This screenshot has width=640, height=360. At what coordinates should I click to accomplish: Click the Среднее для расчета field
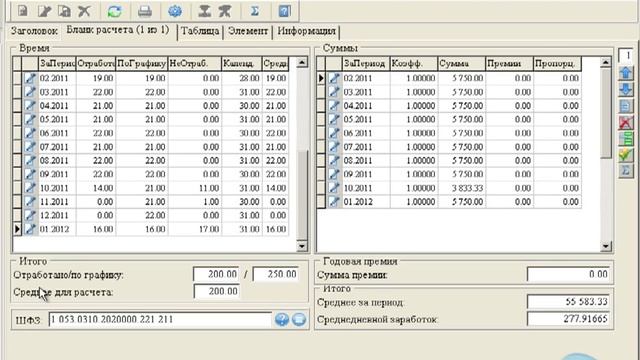pos(216,291)
